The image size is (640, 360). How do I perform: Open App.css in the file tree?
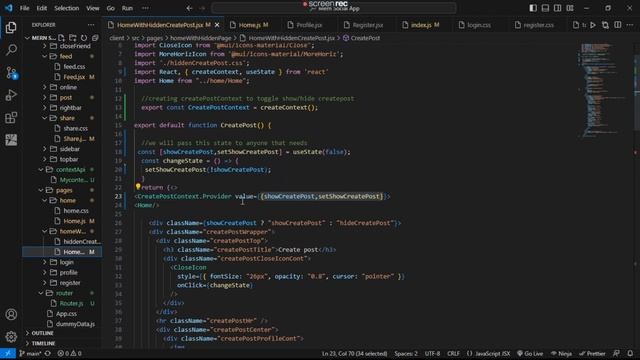coord(66,314)
